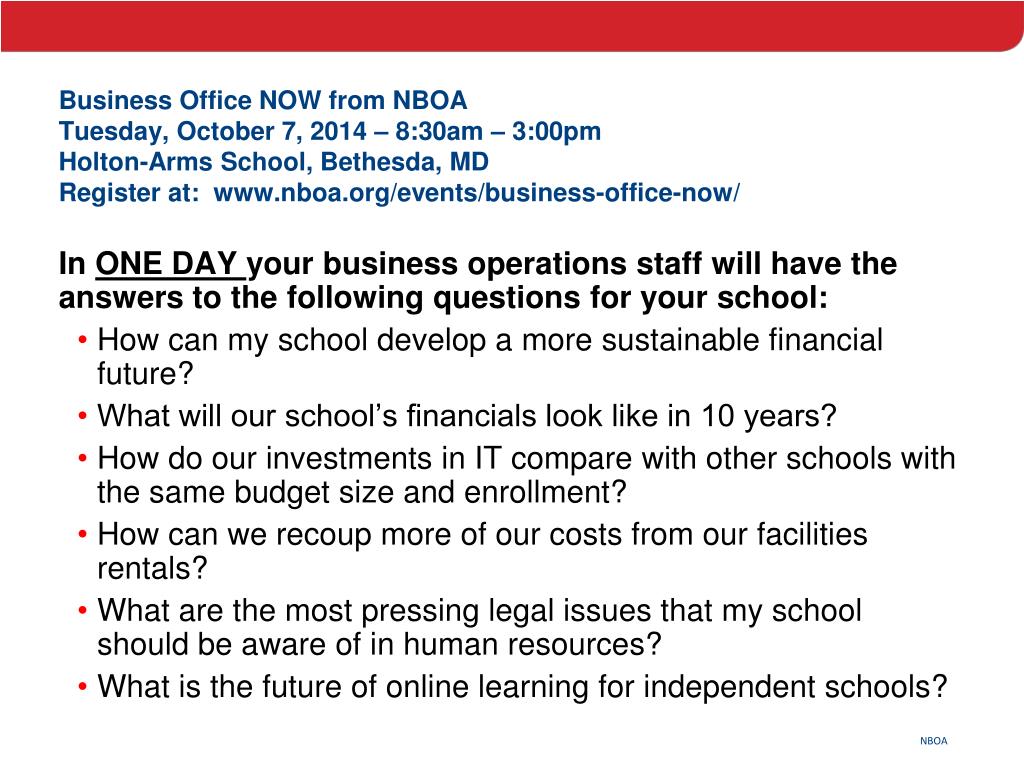Click the 'Holton-Arms School, Bethesda, MD' location line
Viewport: 1024px width, 768px height.
click(x=274, y=162)
